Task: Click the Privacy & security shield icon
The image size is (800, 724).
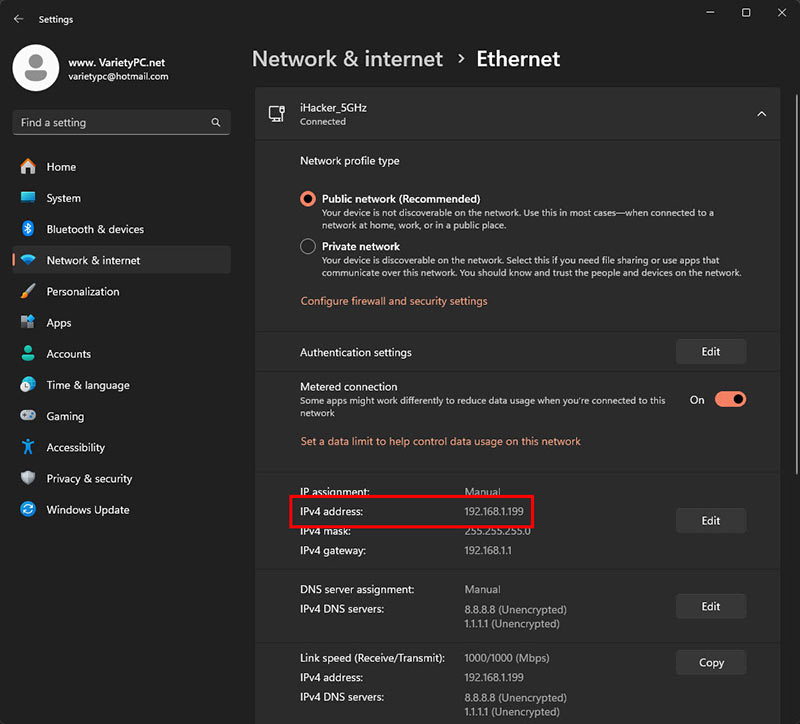Action: pyautogui.click(x=28, y=478)
